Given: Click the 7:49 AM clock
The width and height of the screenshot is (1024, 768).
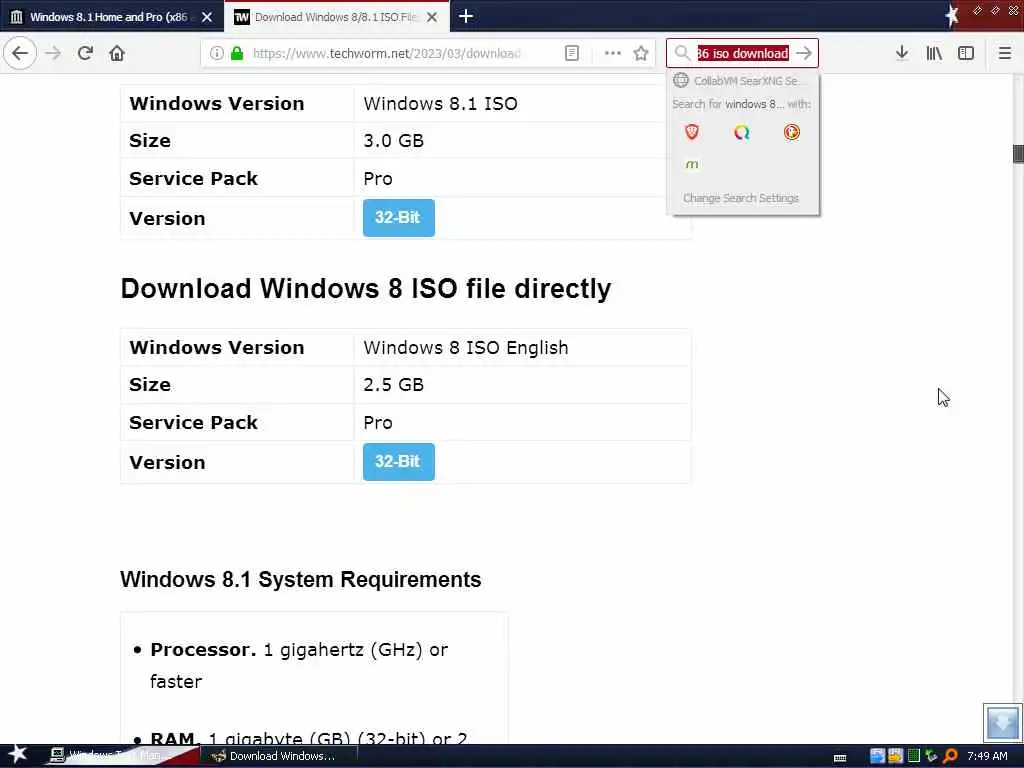Looking at the screenshot, I should (987, 756).
